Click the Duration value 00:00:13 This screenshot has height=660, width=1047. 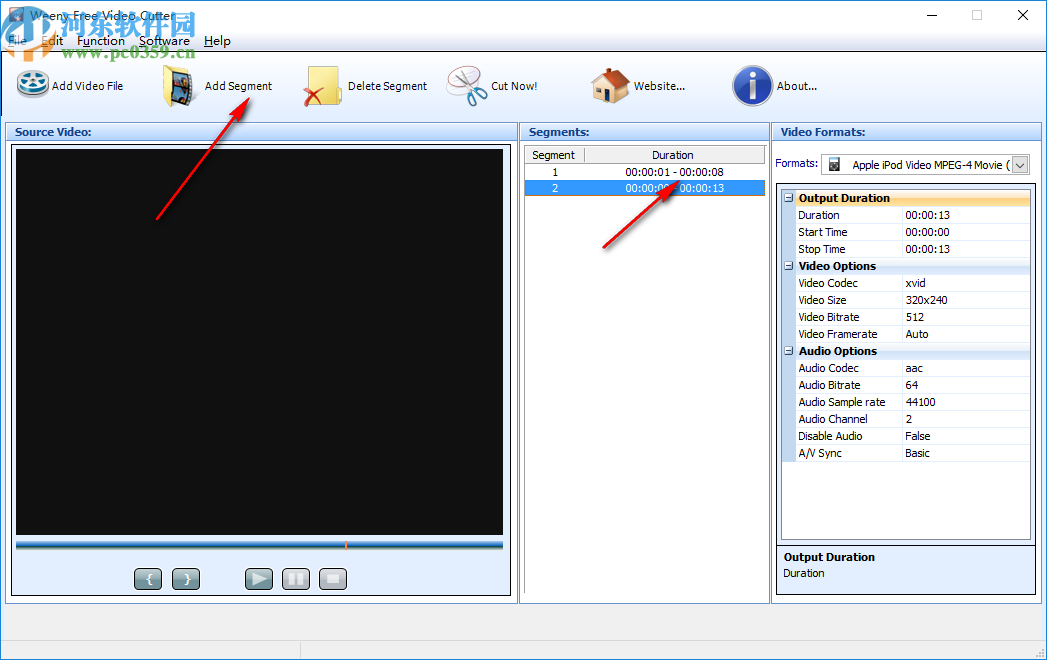[927, 215]
